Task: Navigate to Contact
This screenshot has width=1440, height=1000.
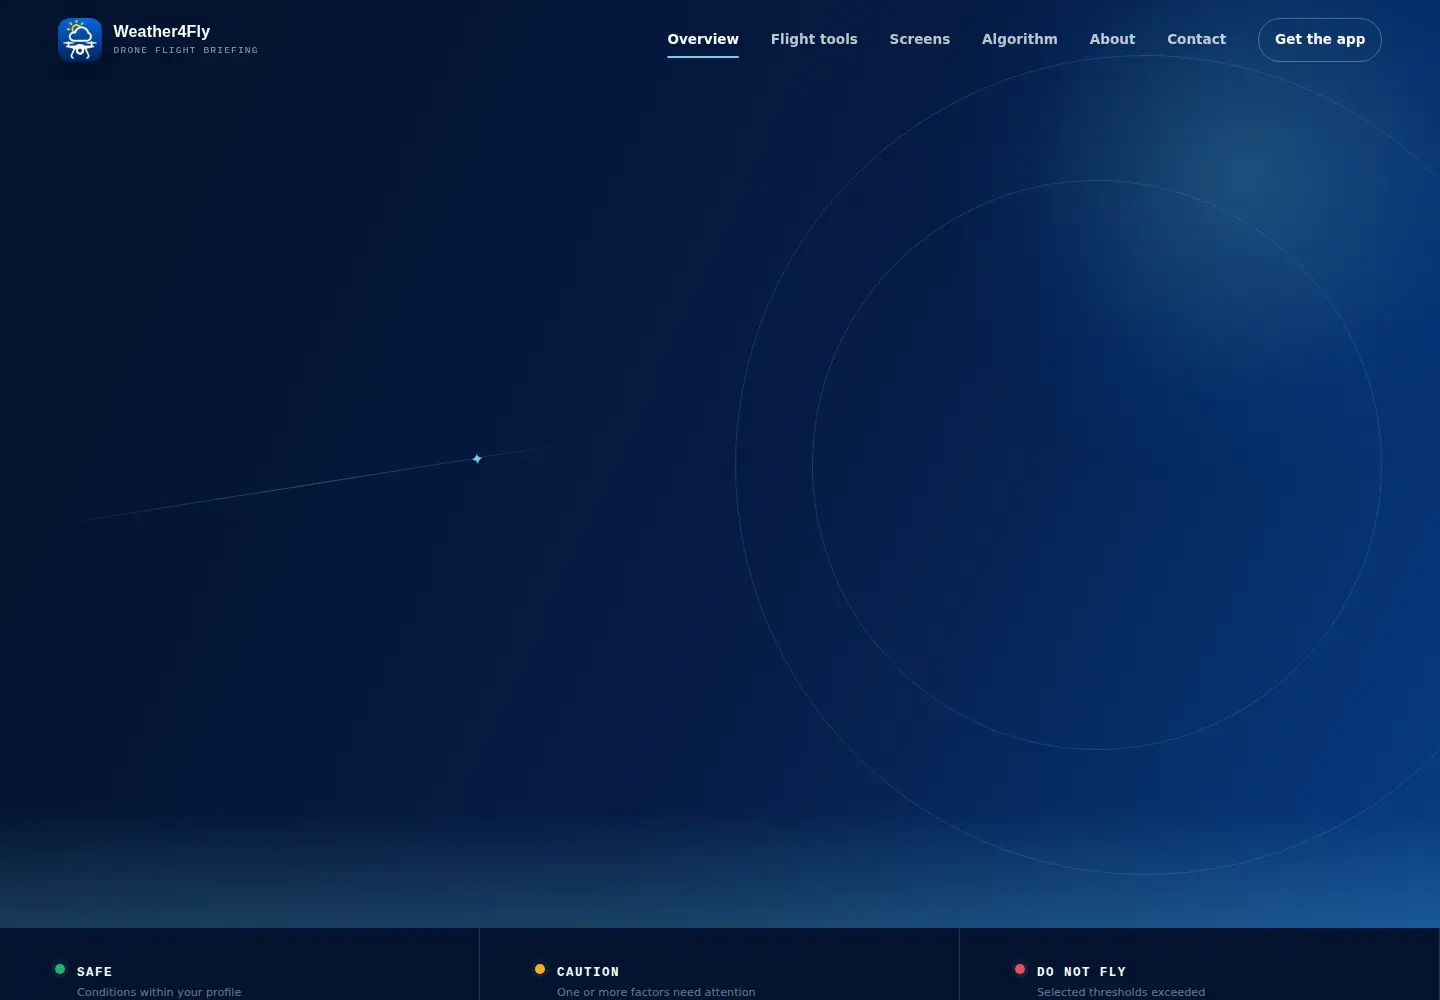Action: (x=1196, y=39)
